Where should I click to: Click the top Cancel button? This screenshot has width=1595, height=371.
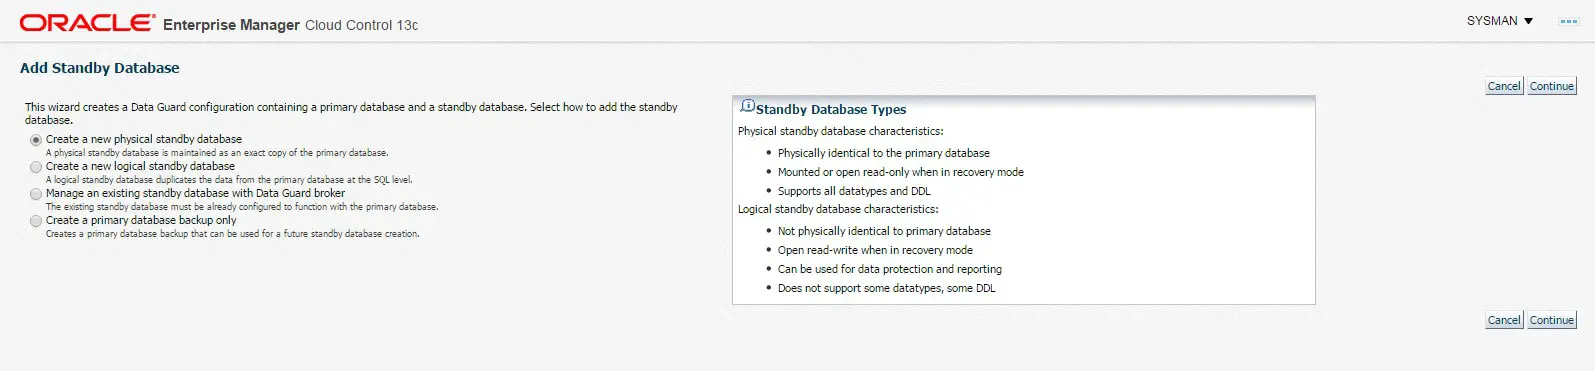[x=1504, y=86]
